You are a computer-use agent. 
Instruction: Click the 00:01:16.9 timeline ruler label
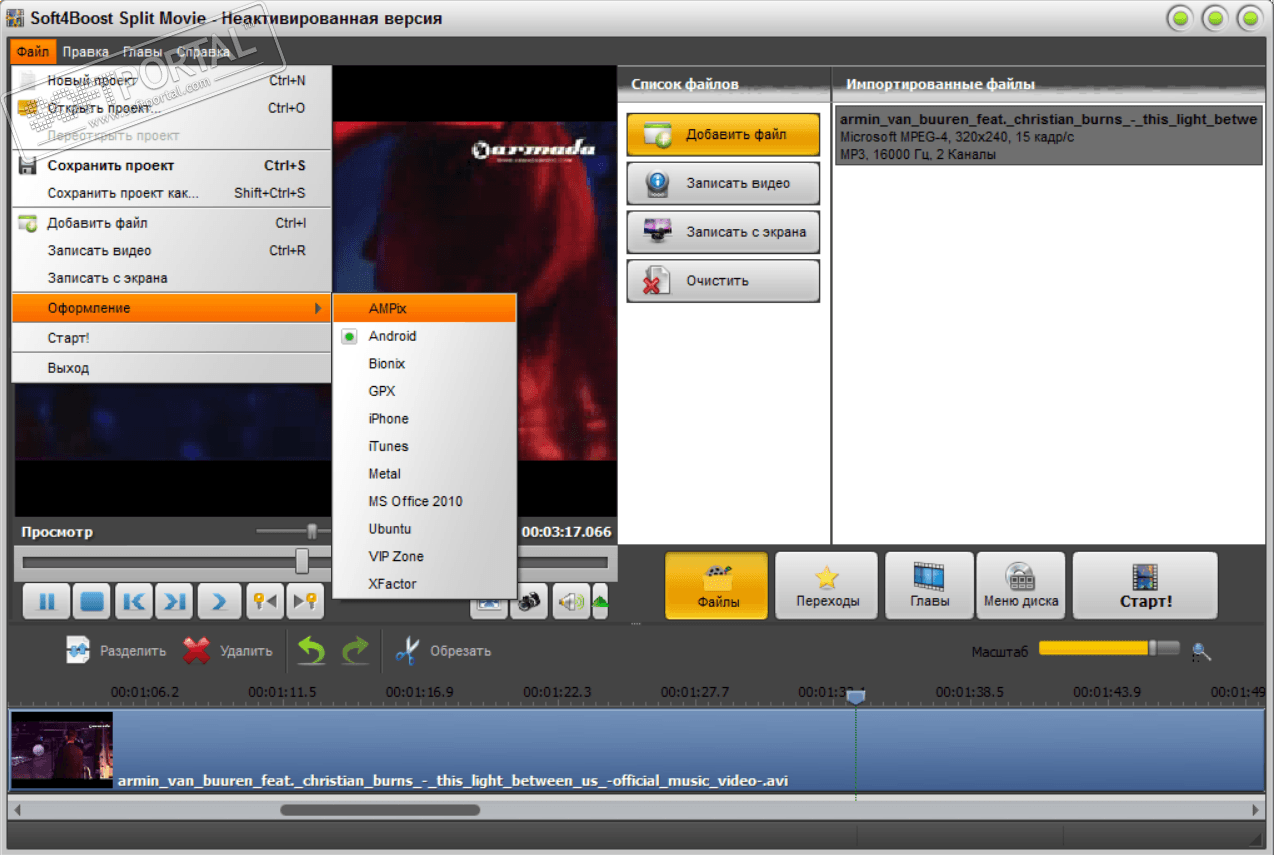419,692
